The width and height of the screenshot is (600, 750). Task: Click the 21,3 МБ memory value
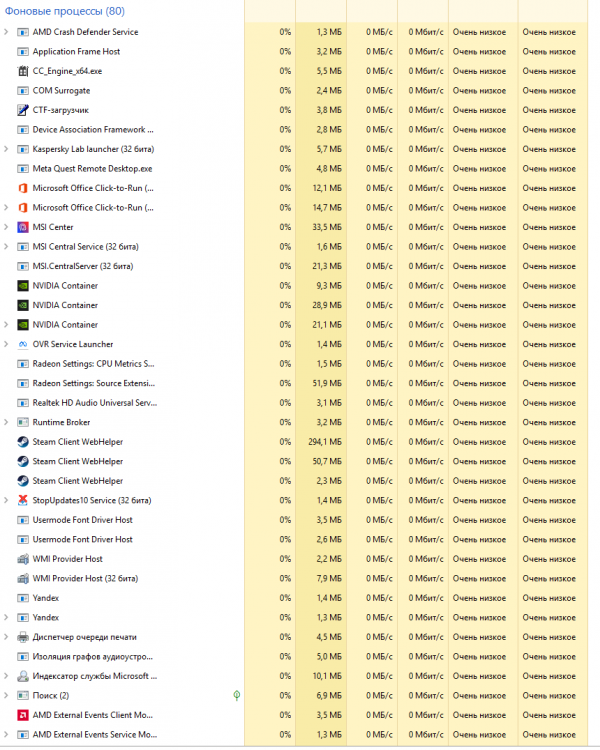pyautogui.click(x=327, y=266)
